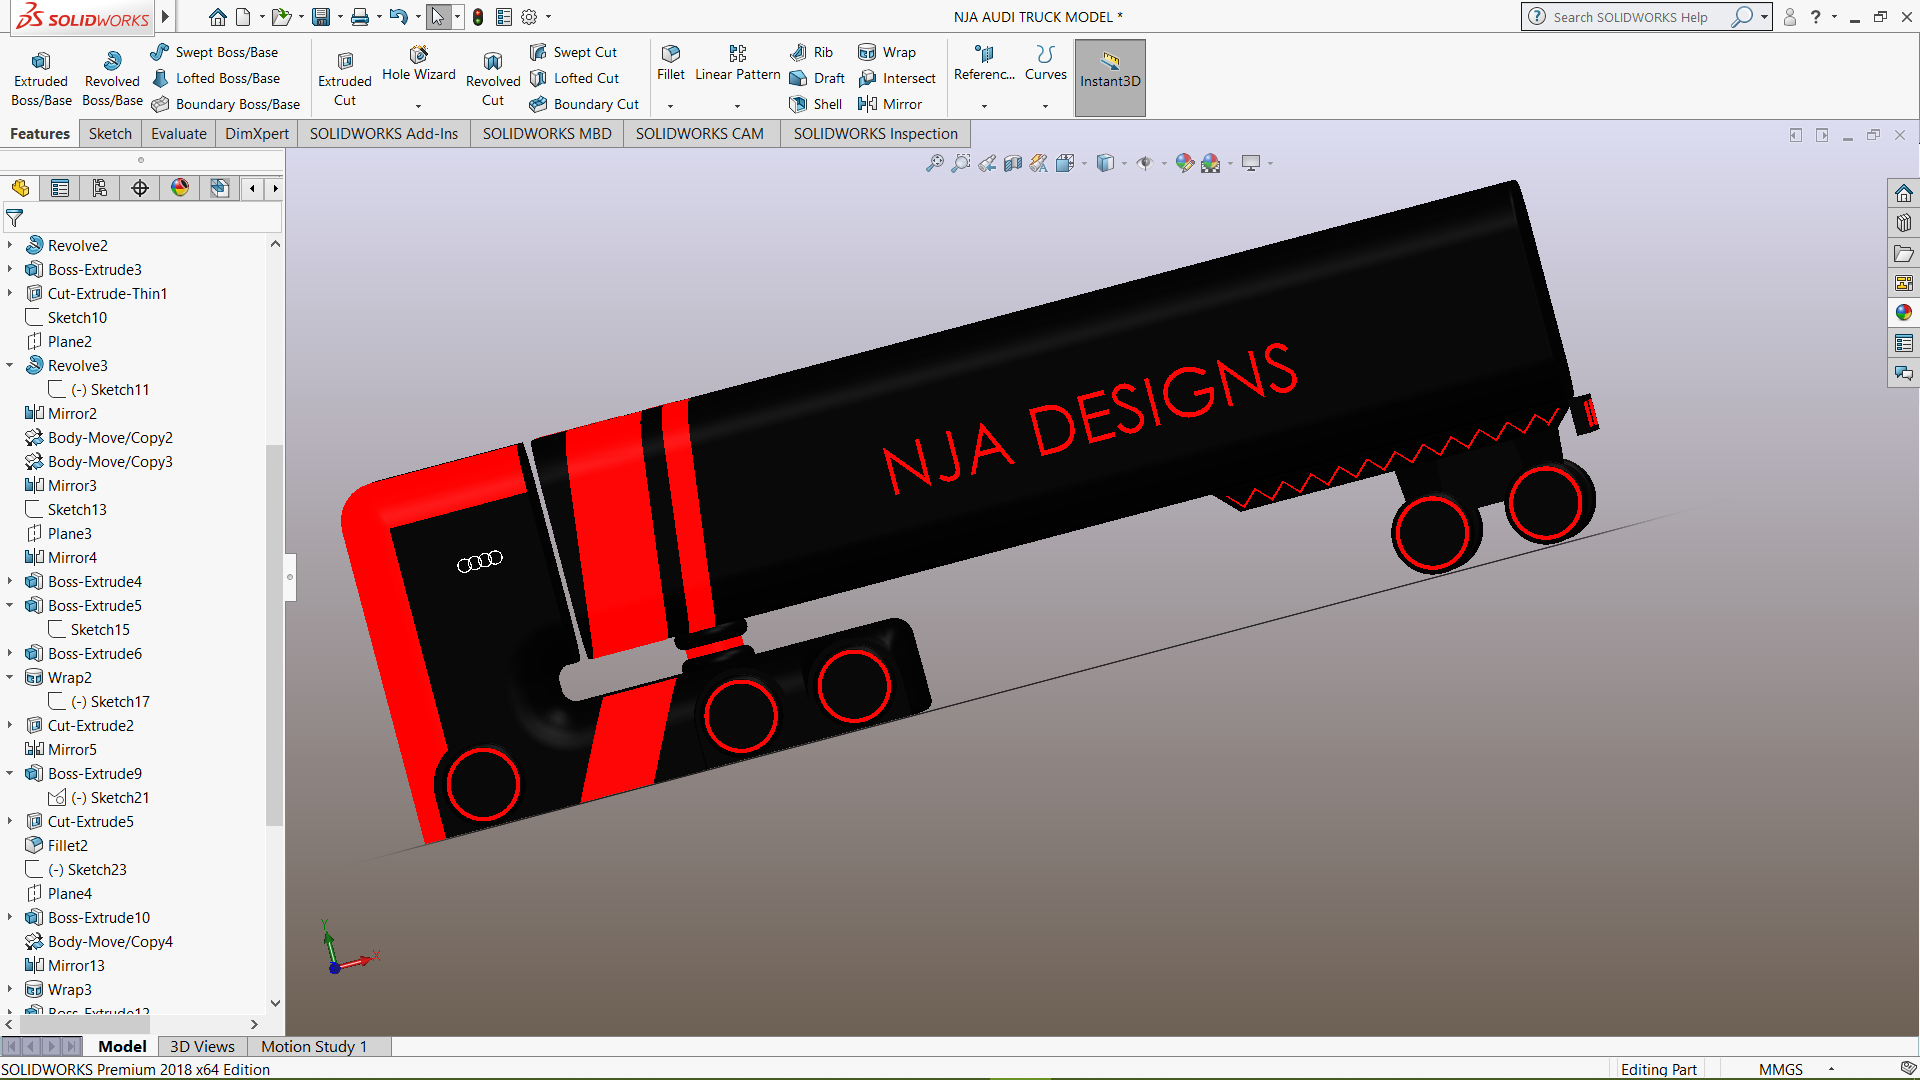Select the Boundary Cut tool

click(x=584, y=104)
